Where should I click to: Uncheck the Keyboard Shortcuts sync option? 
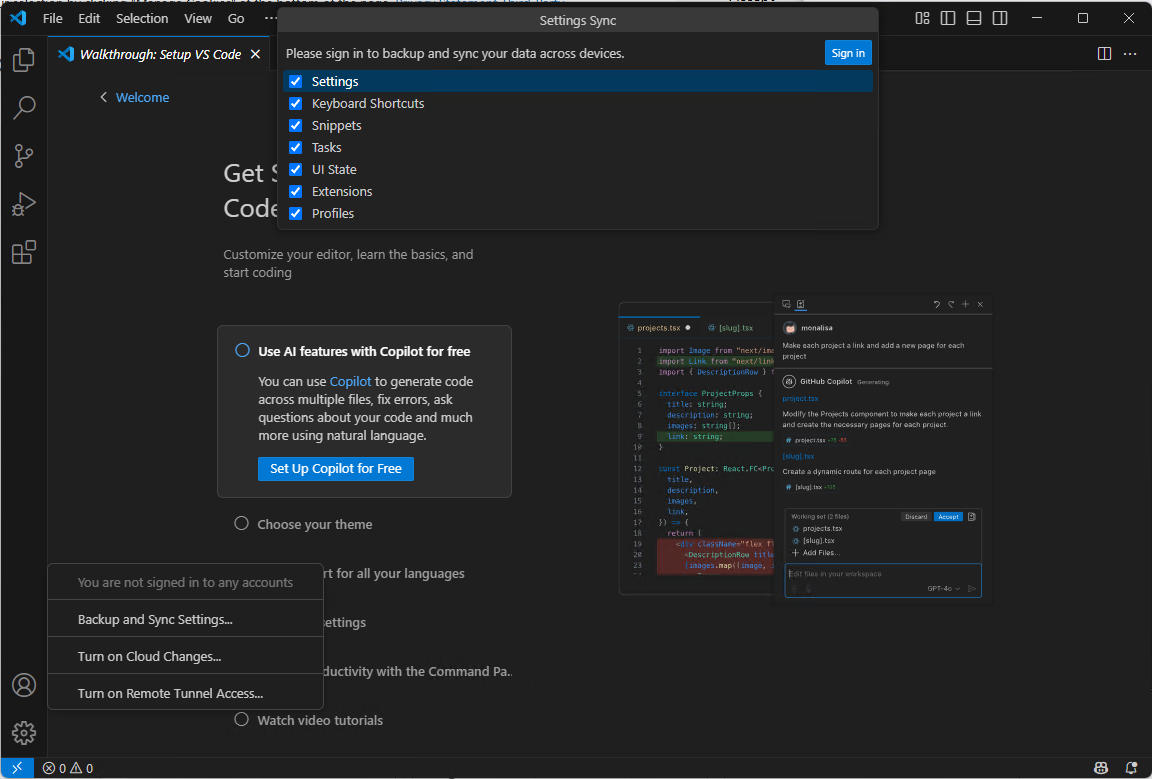pyautogui.click(x=296, y=103)
